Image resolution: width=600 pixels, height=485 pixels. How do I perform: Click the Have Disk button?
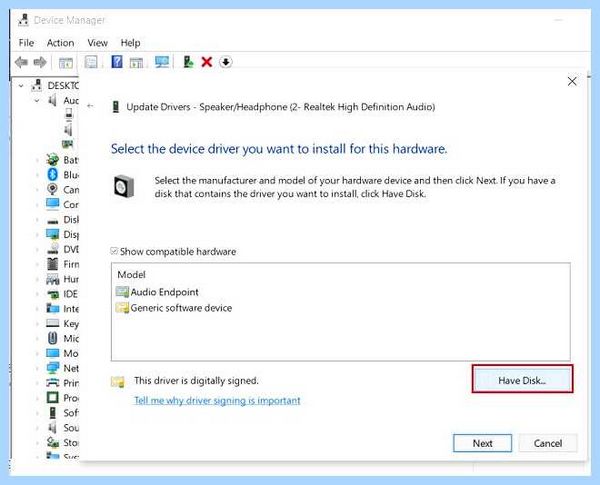point(522,379)
